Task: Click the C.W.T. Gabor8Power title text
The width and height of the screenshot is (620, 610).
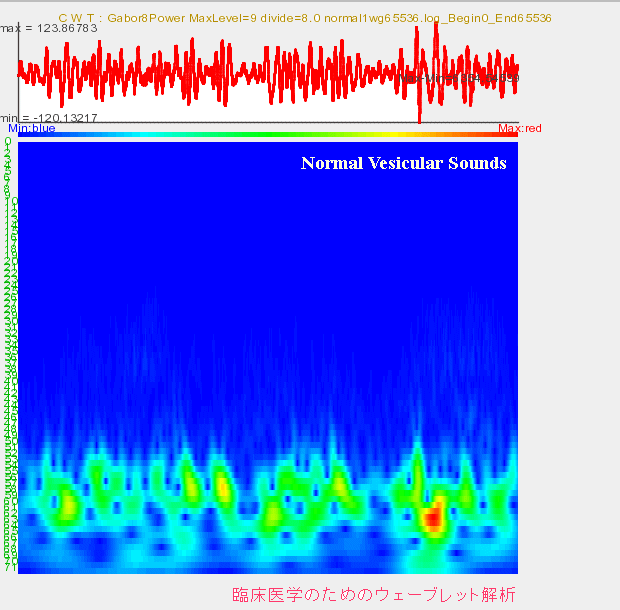Action: click(x=305, y=18)
